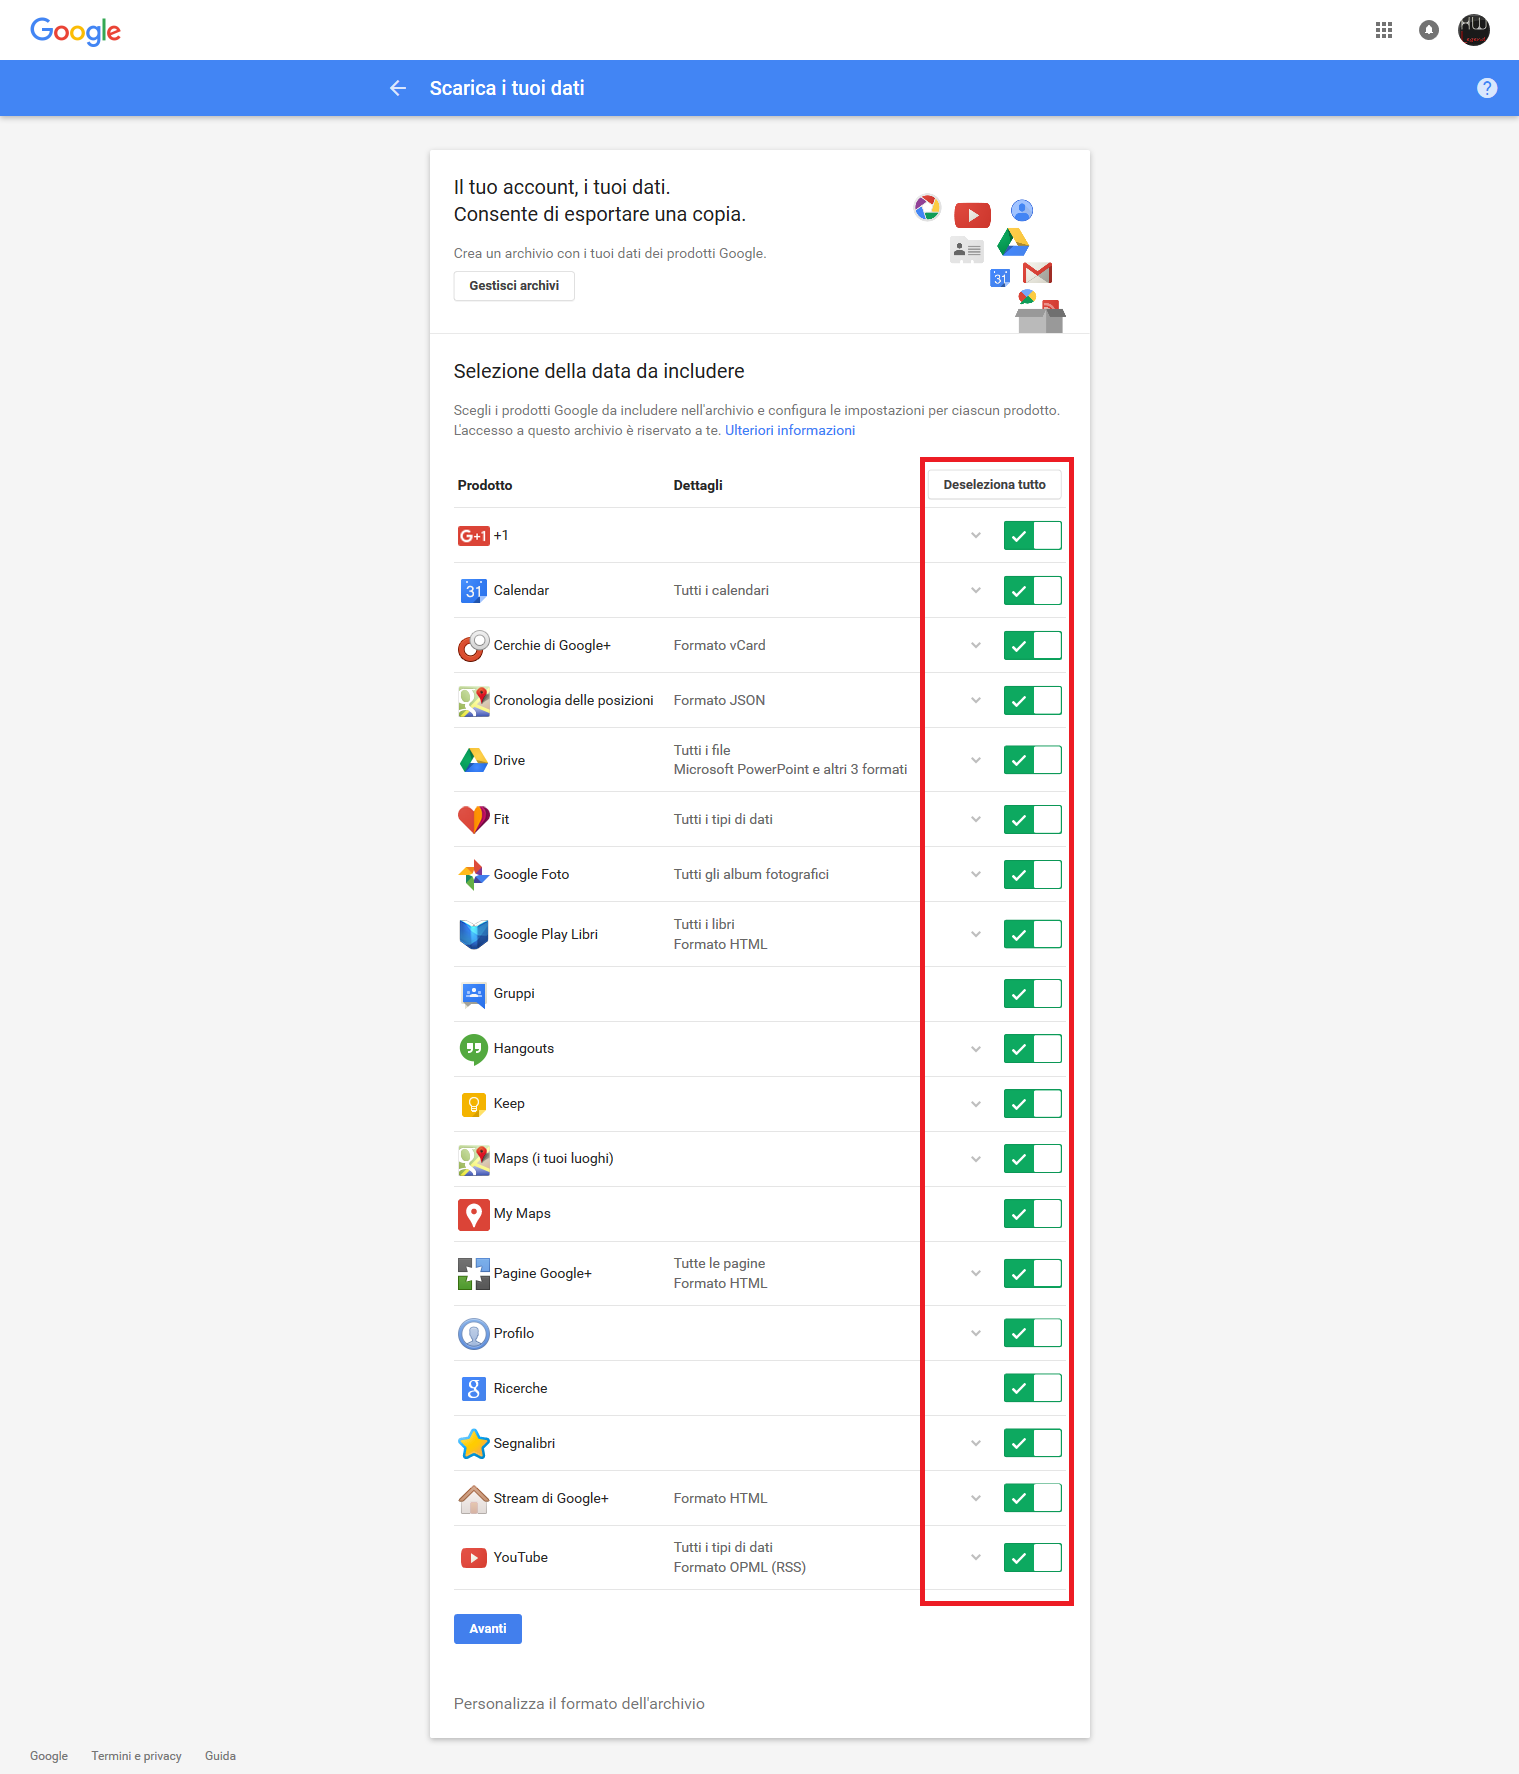The width and height of the screenshot is (1519, 1774).
Task: Expand the Cronologia delle posizioni chevron
Action: [x=976, y=700]
